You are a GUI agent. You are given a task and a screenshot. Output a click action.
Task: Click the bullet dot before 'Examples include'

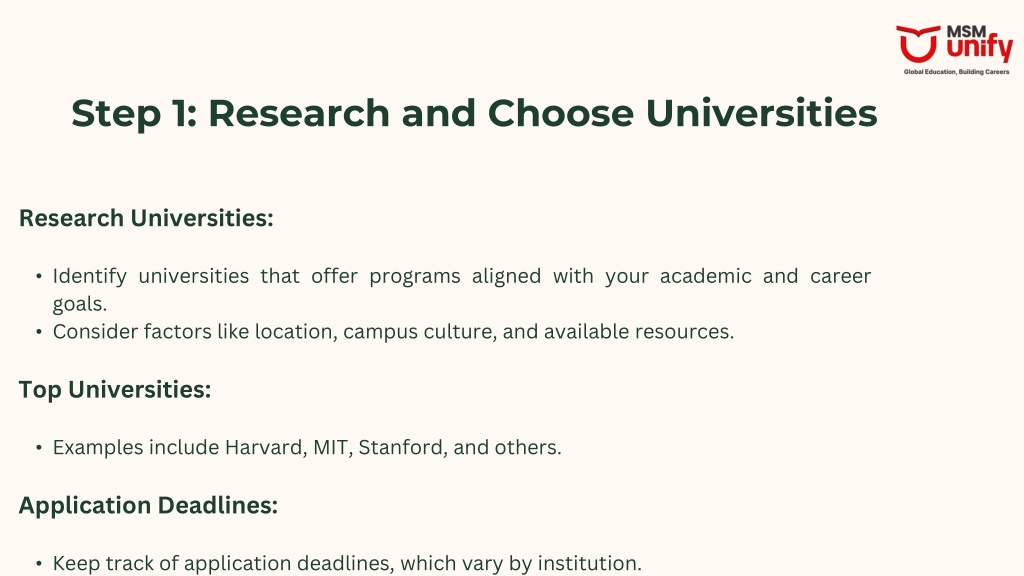click(39, 448)
